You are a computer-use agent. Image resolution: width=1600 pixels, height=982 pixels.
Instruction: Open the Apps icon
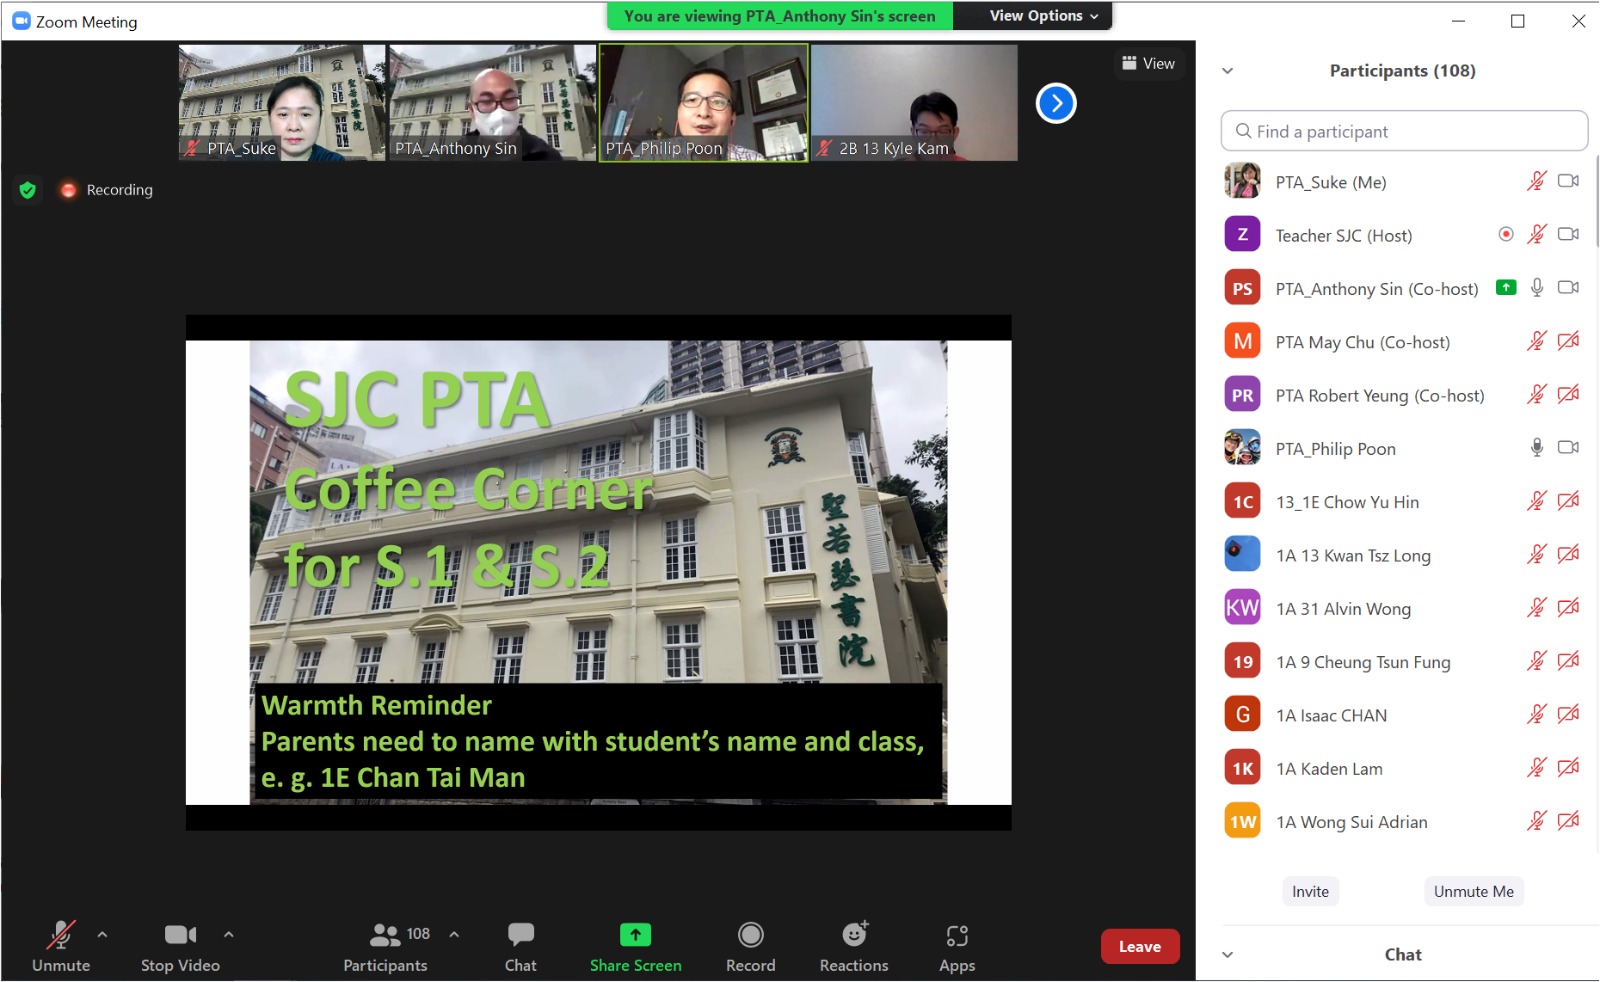click(956, 935)
